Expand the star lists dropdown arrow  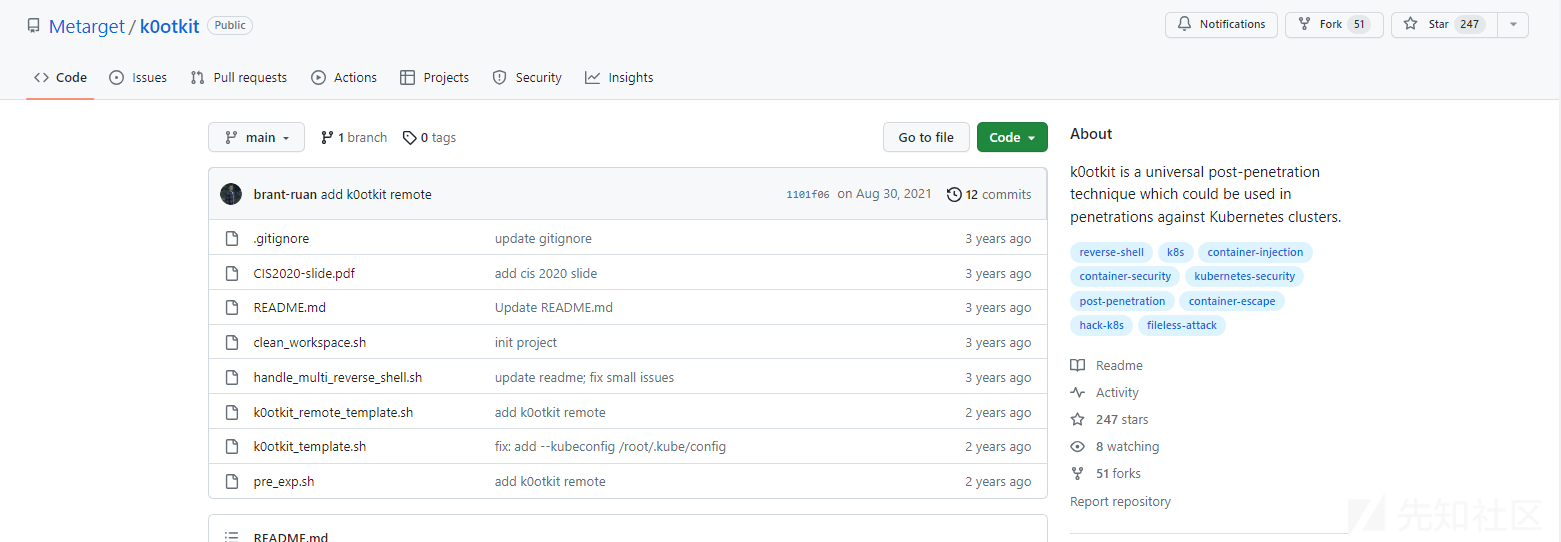[1513, 25]
